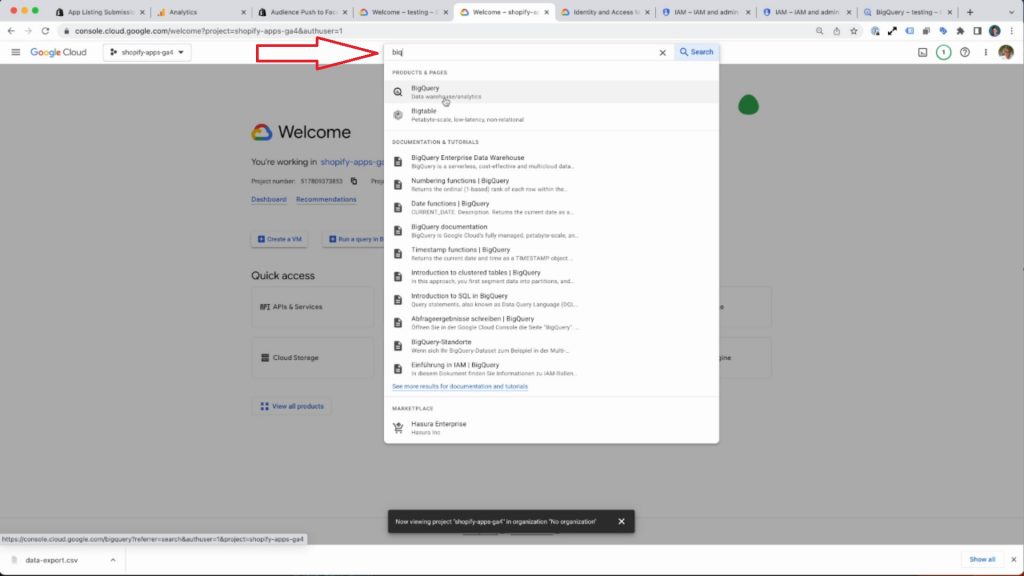The height and width of the screenshot is (576, 1024).
Task: Click View all products
Action: coord(292,406)
